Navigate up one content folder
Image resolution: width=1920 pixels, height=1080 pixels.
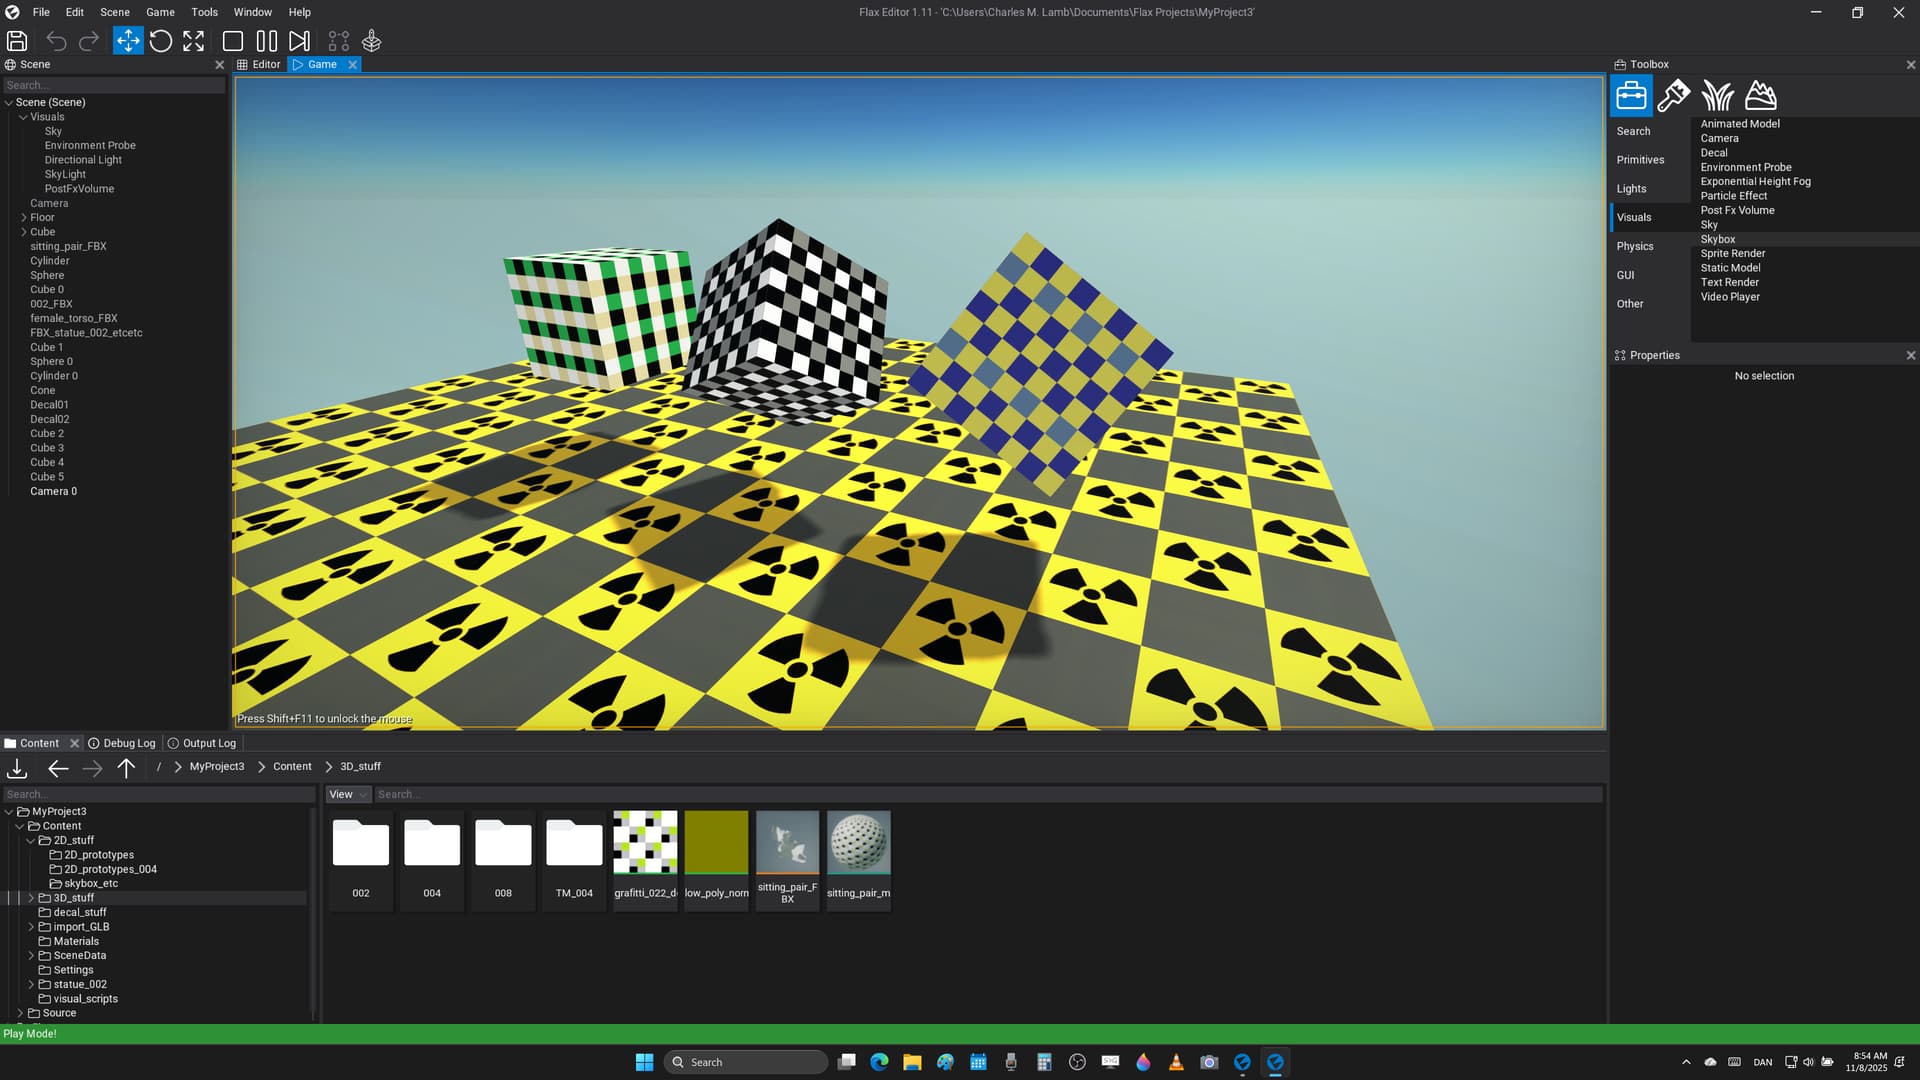[x=126, y=768]
